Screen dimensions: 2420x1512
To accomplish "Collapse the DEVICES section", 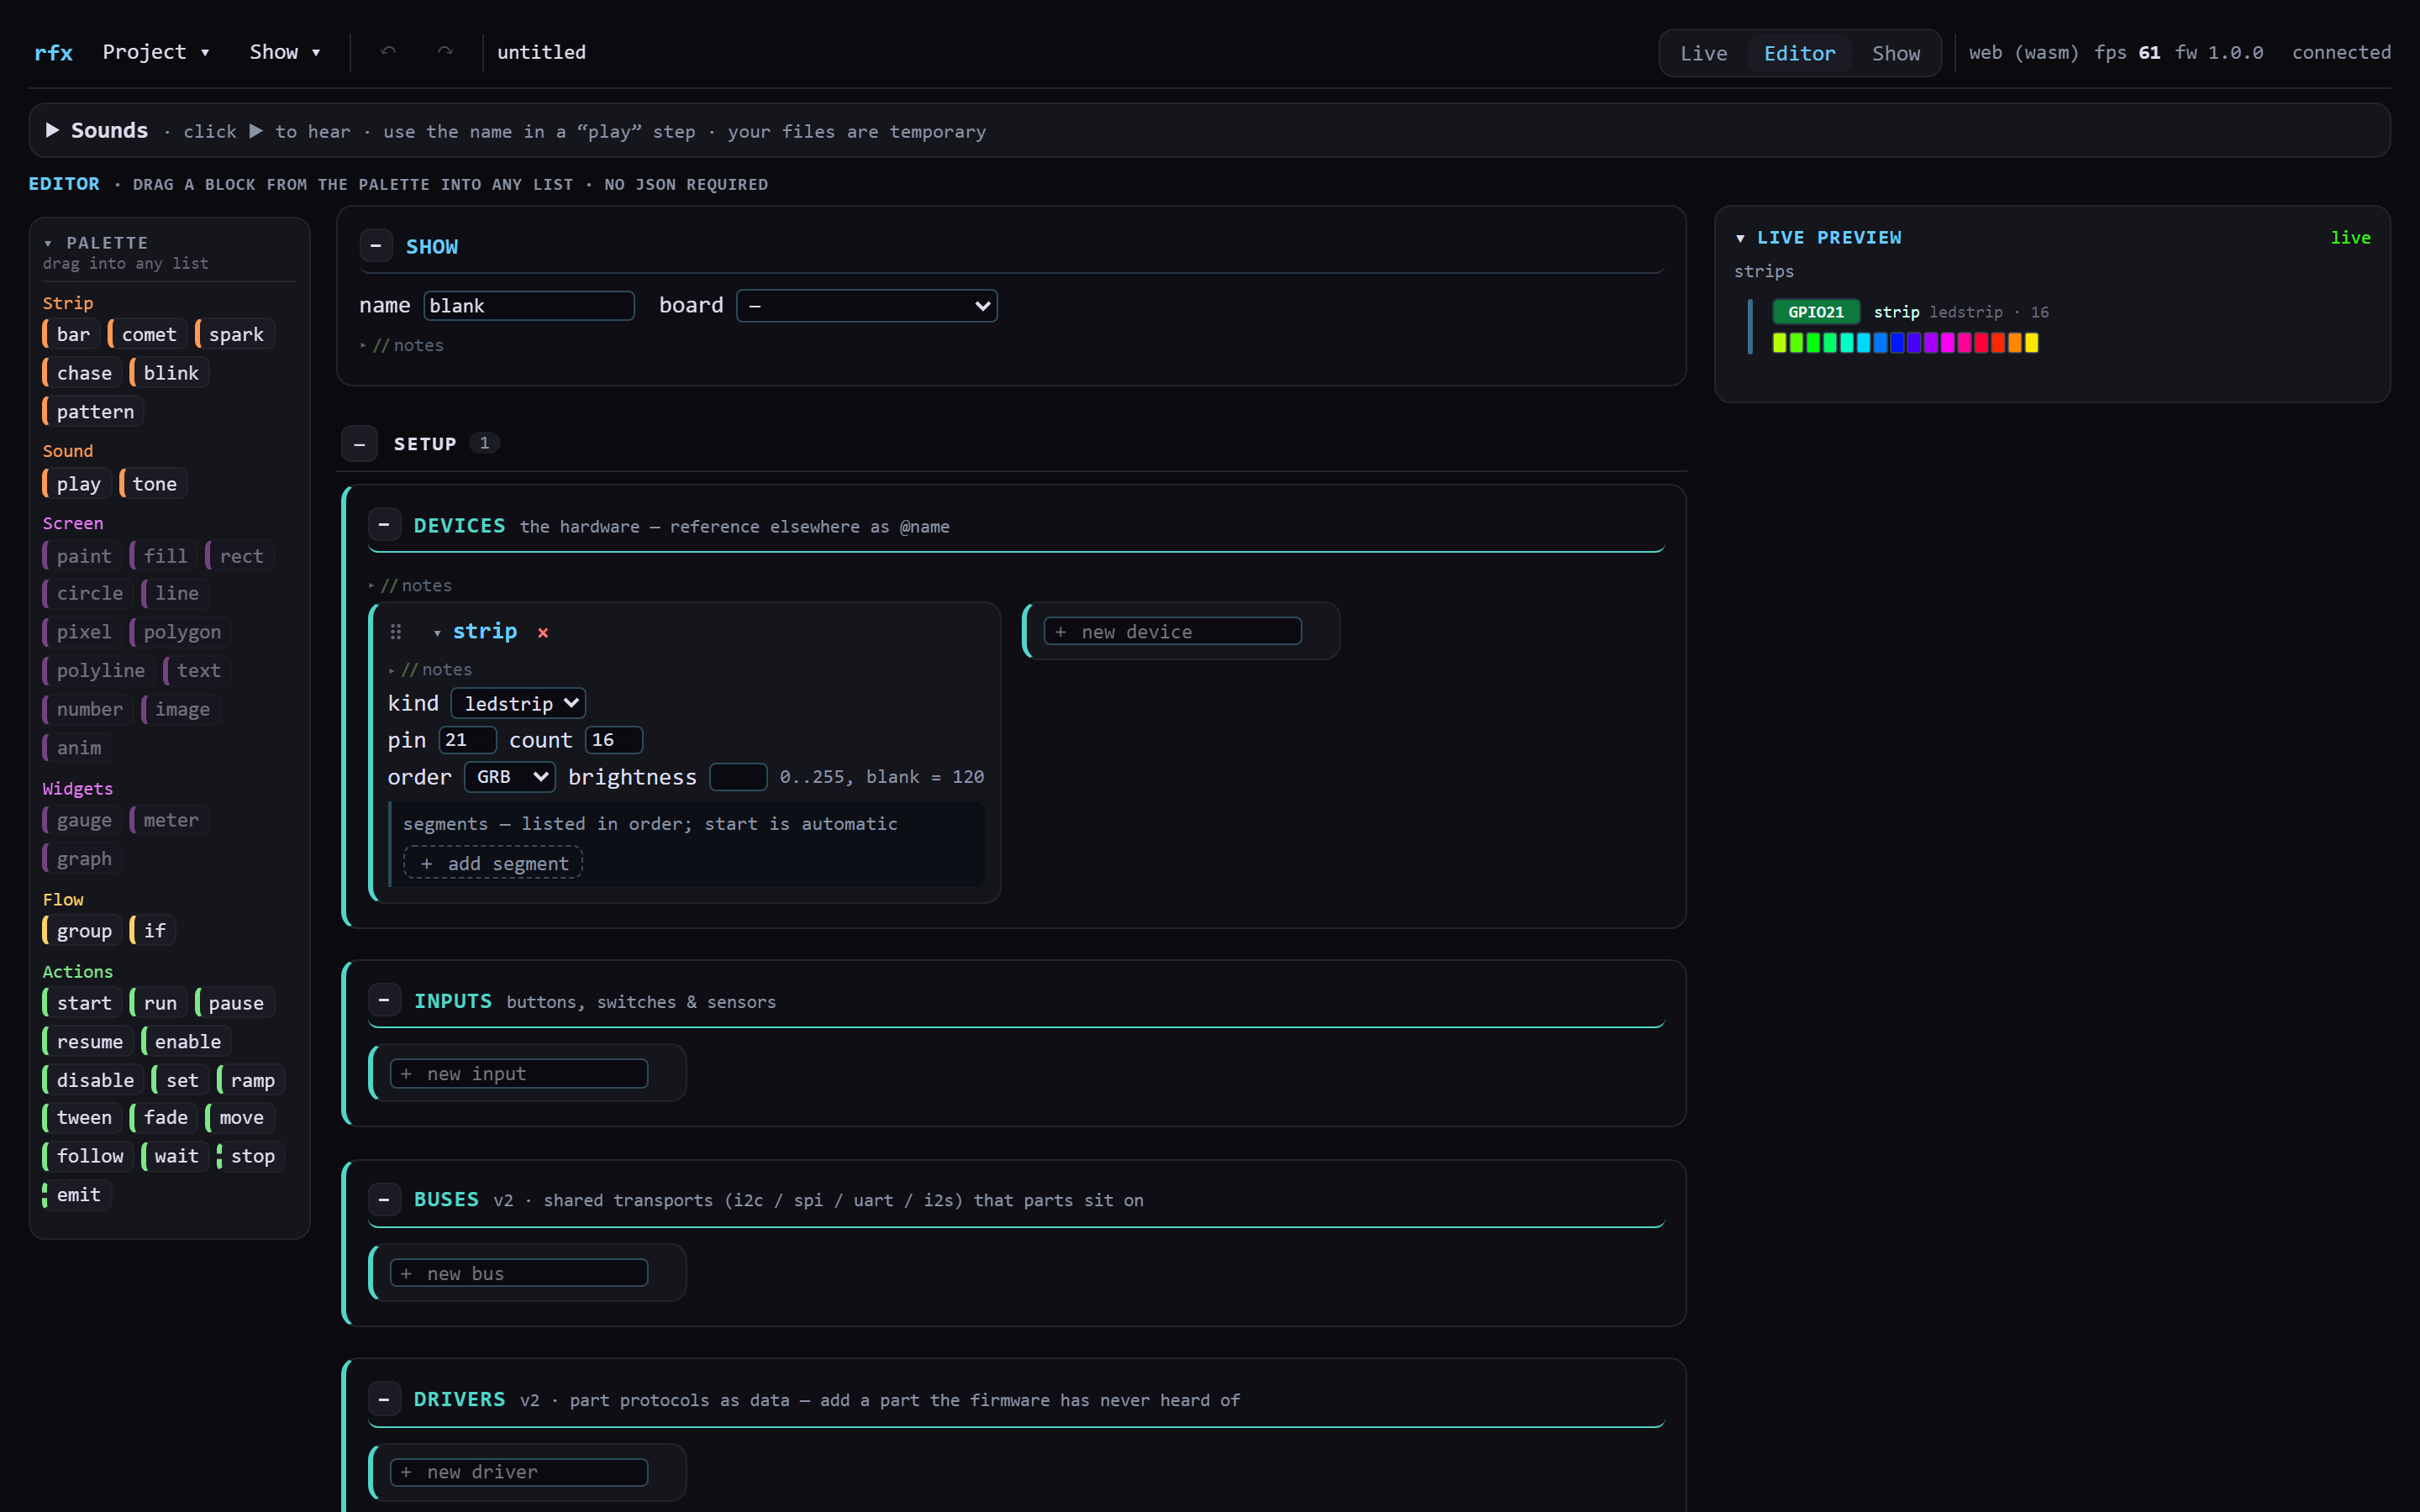I will click(384, 525).
